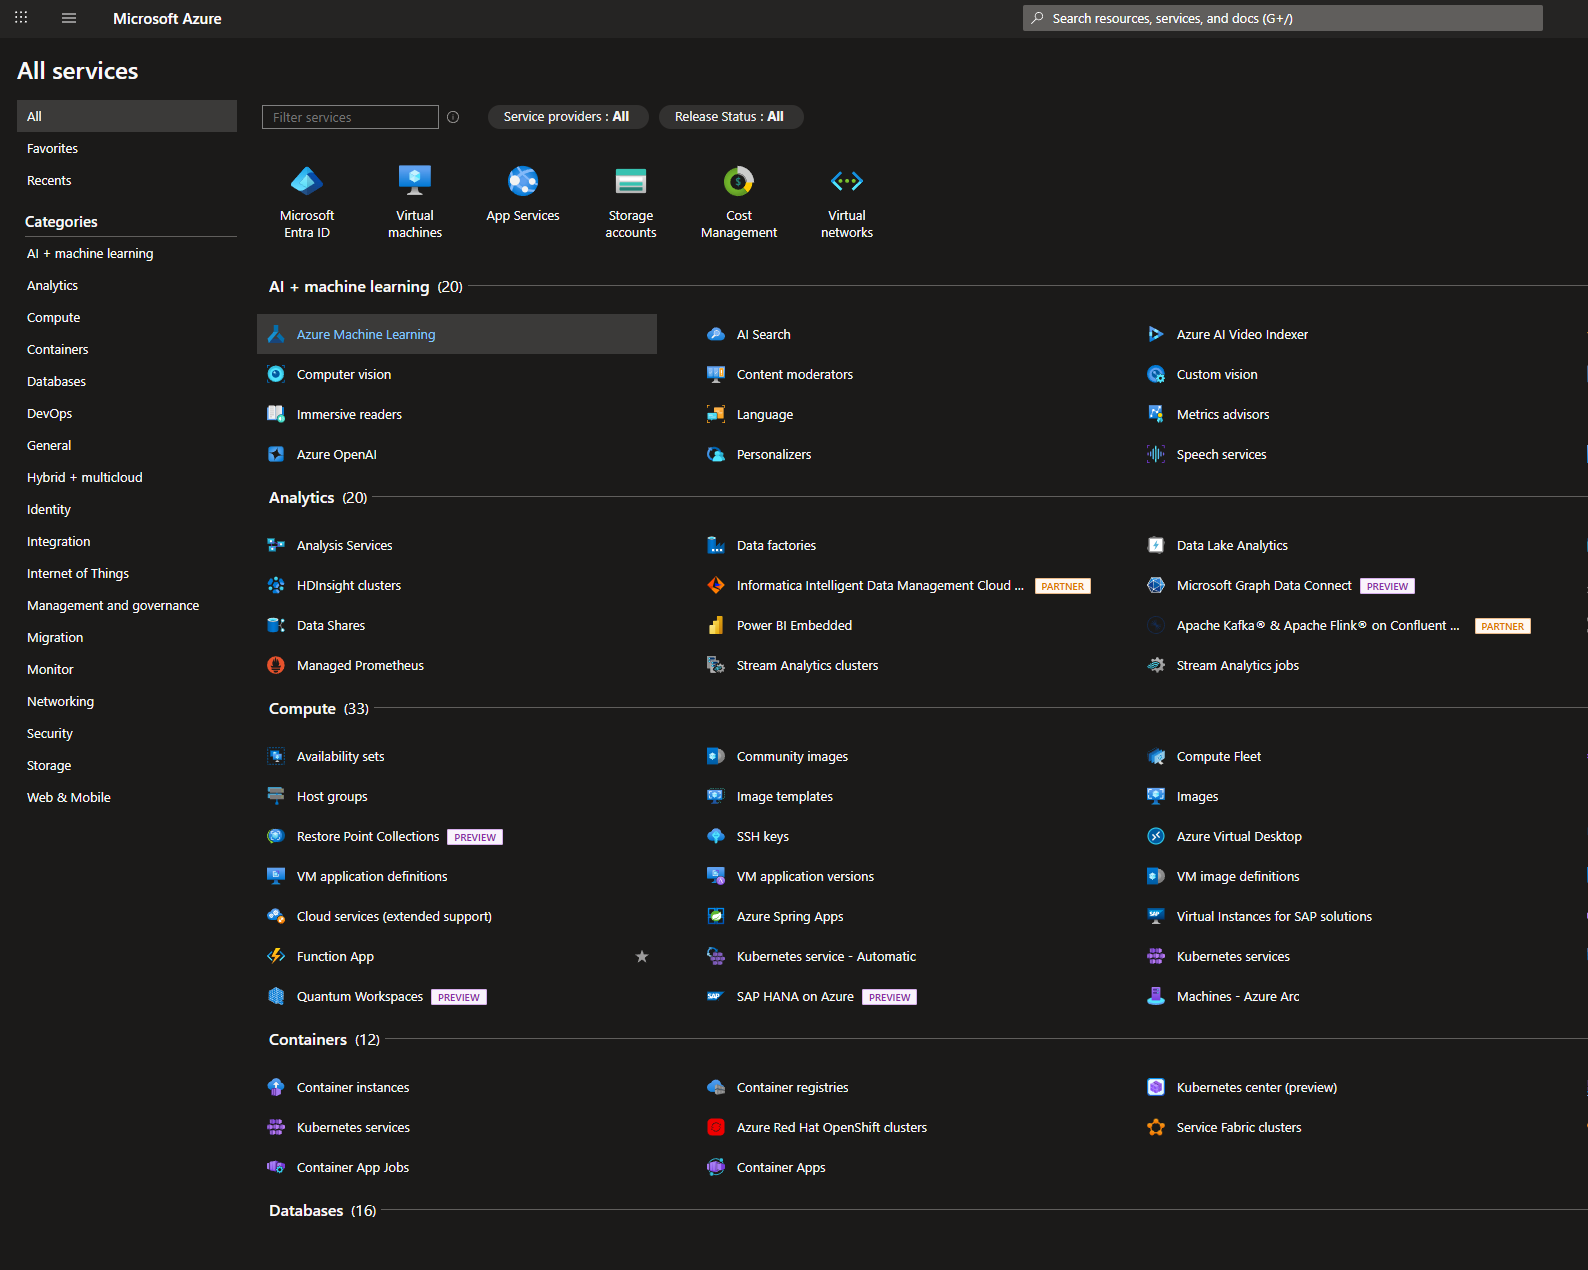The height and width of the screenshot is (1270, 1588).
Task: Open the Personalizers link
Action: pos(774,454)
